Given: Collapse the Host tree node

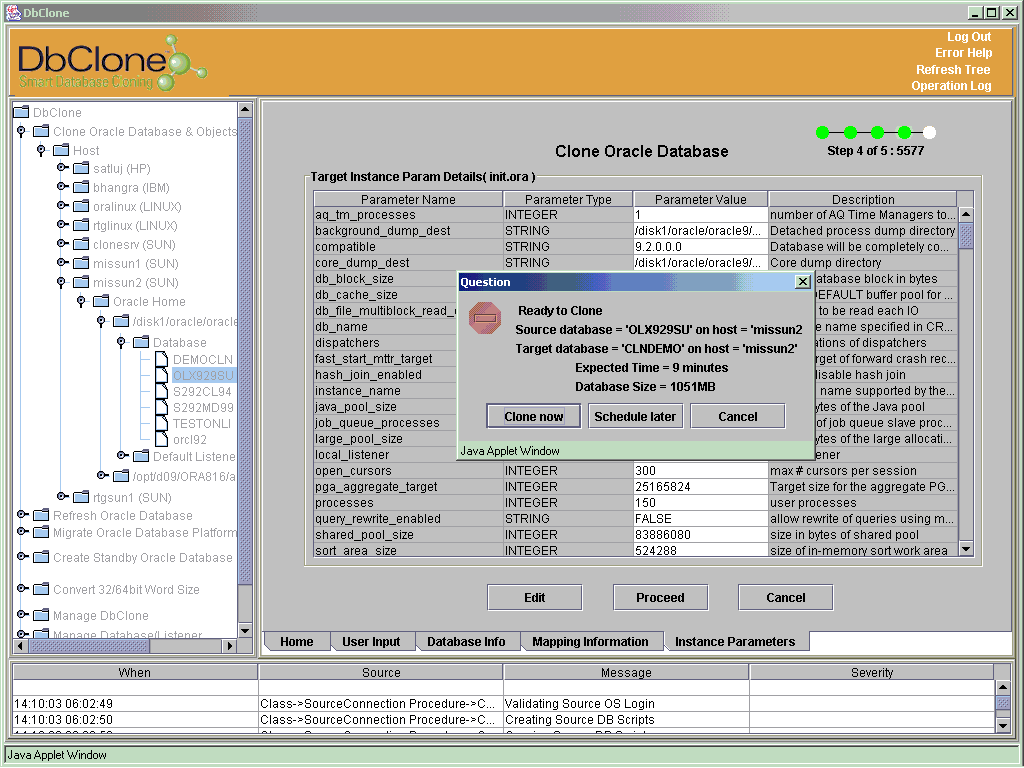Looking at the screenshot, I should click(x=41, y=150).
